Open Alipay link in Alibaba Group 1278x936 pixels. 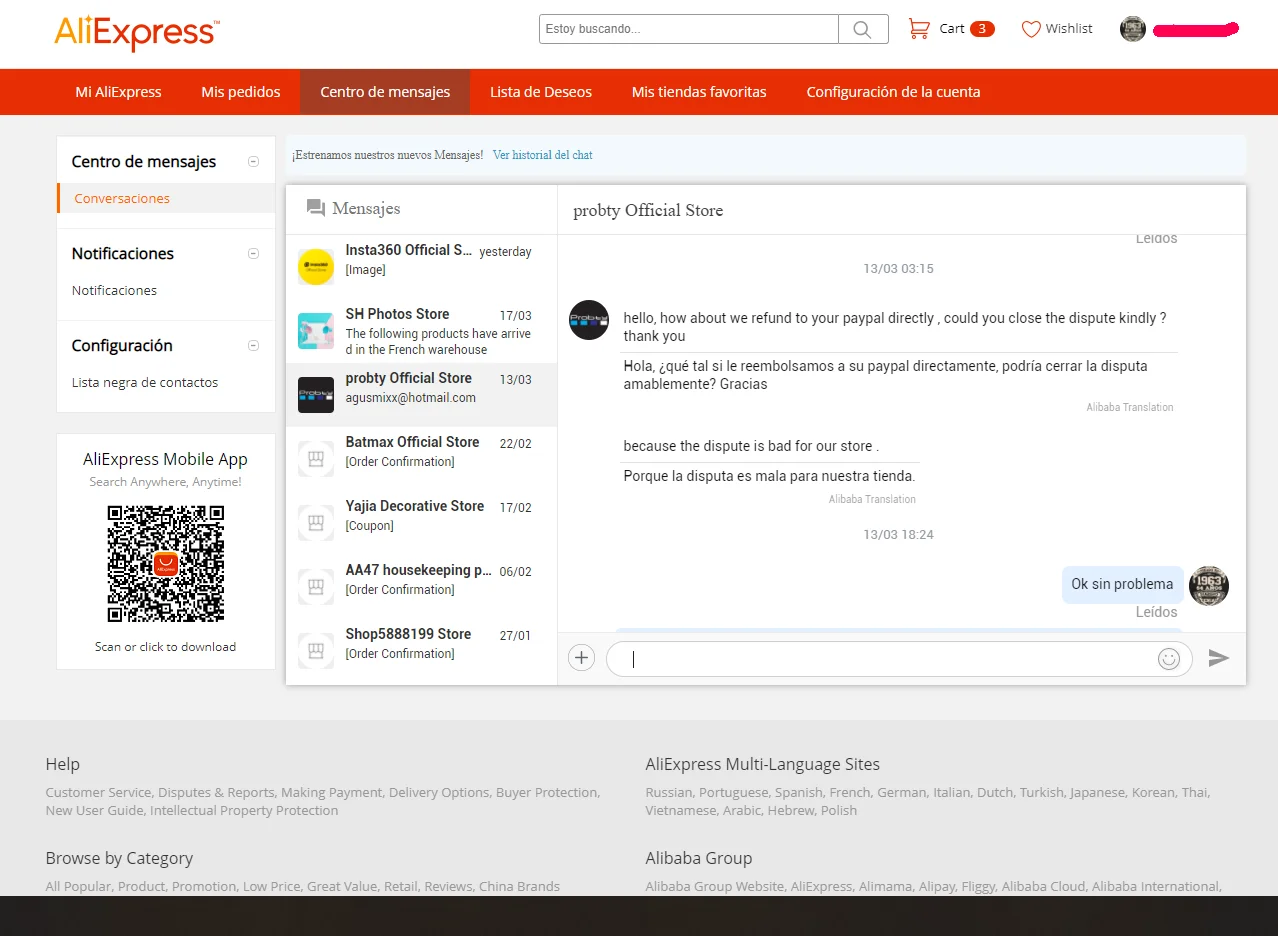(937, 887)
